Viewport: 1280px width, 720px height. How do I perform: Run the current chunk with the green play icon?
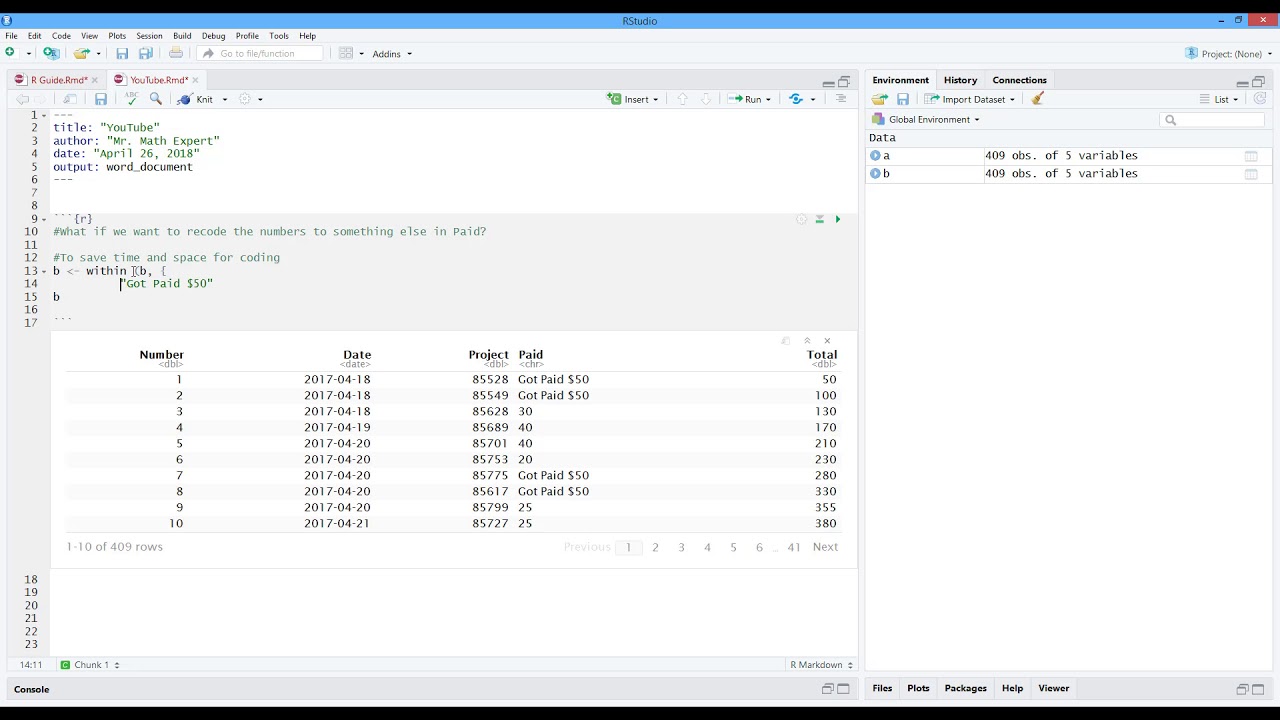(838, 219)
